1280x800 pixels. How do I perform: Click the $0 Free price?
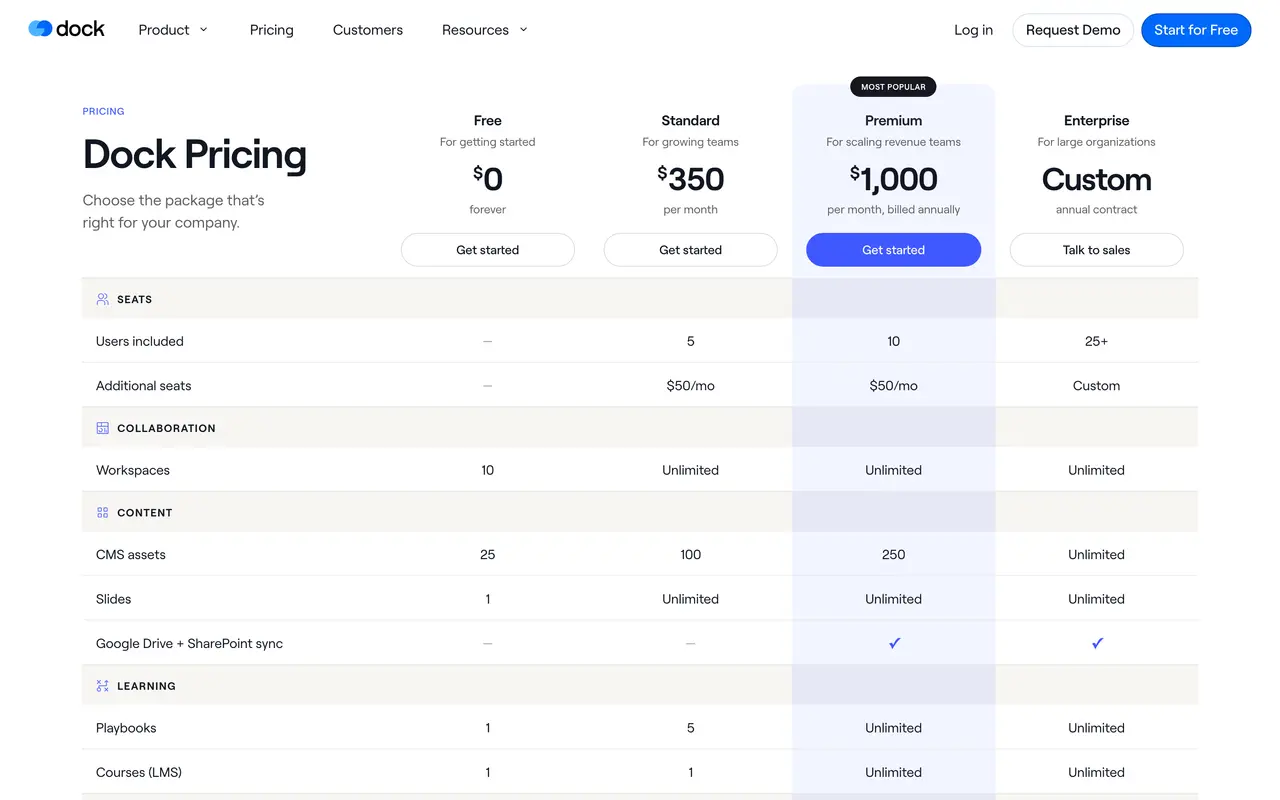click(488, 179)
